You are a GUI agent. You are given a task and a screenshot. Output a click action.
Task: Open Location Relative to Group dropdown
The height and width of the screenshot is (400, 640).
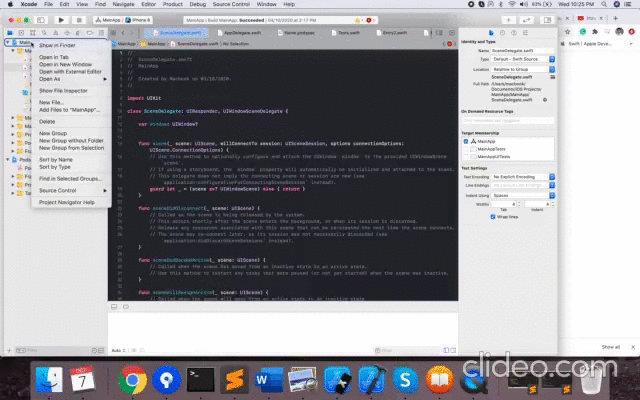pyautogui.click(x=523, y=69)
